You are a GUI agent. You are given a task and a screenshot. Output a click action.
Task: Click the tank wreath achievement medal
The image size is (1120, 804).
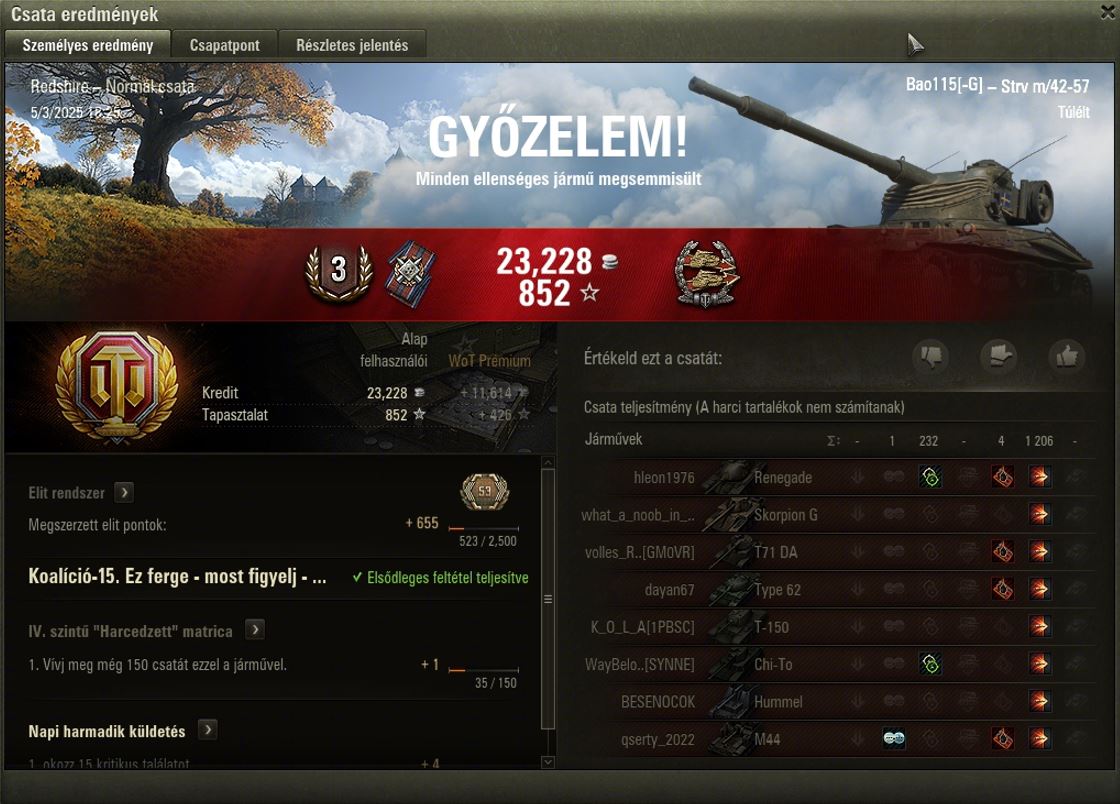(706, 274)
